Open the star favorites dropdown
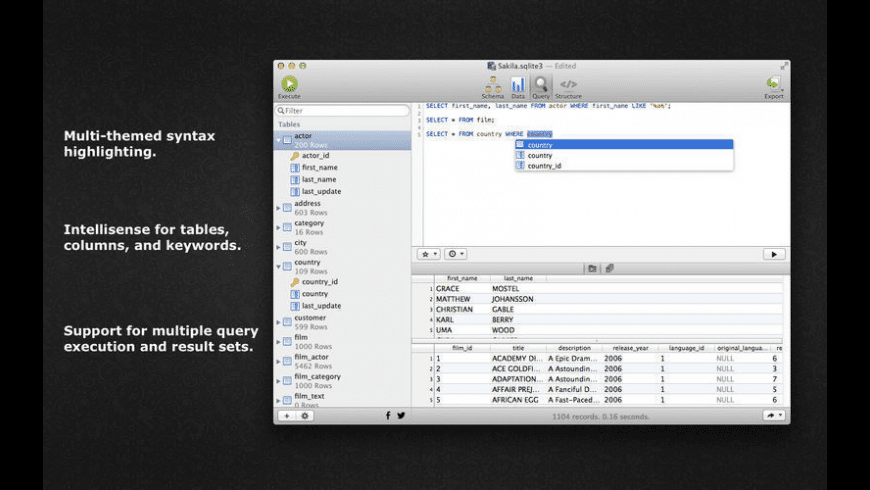 coord(428,254)
